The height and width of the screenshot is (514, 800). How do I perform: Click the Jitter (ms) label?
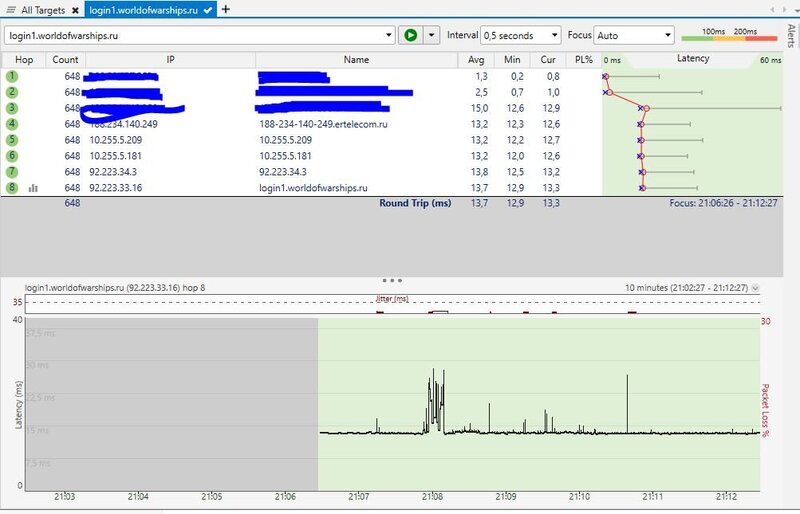392,299
